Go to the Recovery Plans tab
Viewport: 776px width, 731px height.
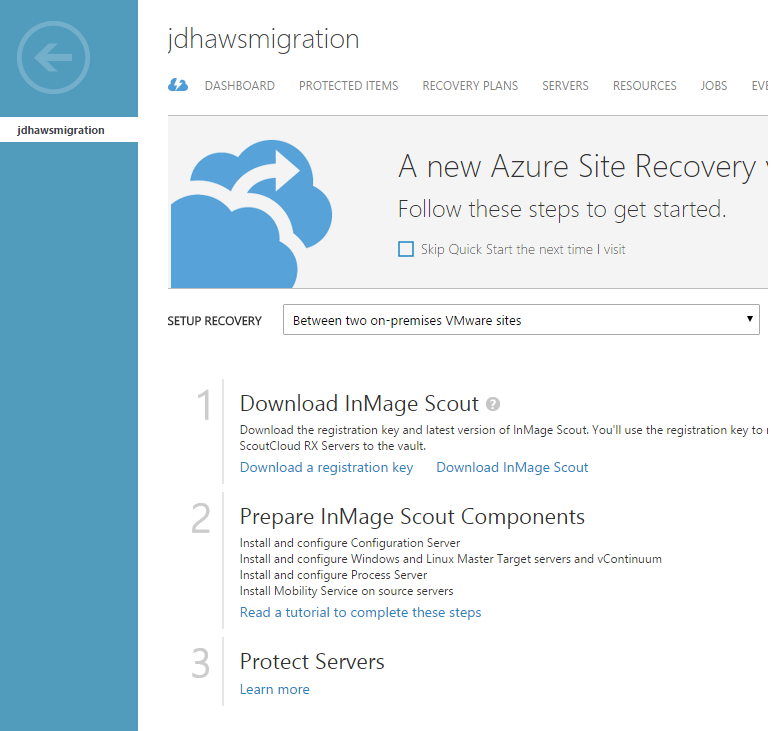coord(470,86)
